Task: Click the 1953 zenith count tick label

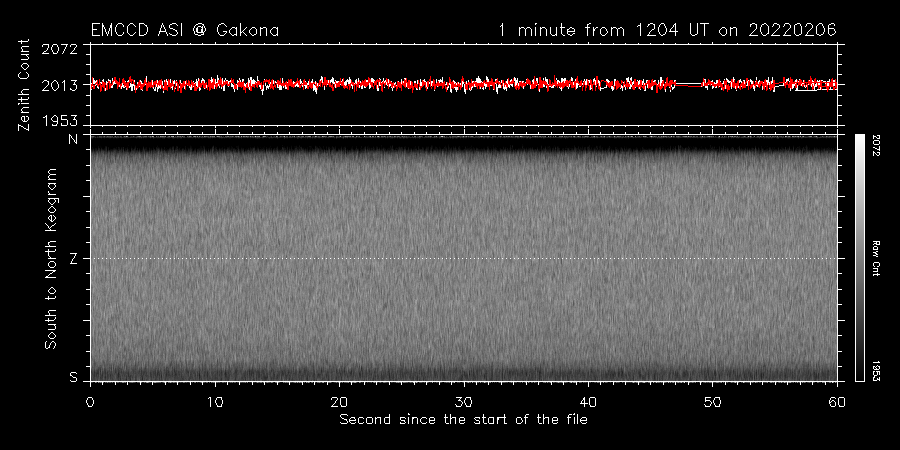Action: pos(60,120)
